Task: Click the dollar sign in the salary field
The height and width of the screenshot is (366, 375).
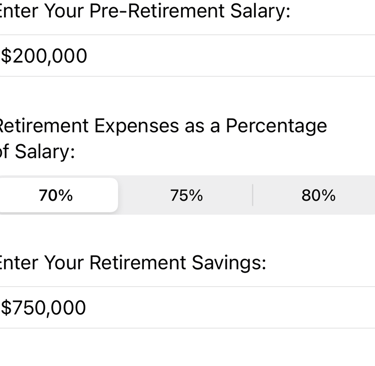Action: pyautogui.click(x=6, y=56)
